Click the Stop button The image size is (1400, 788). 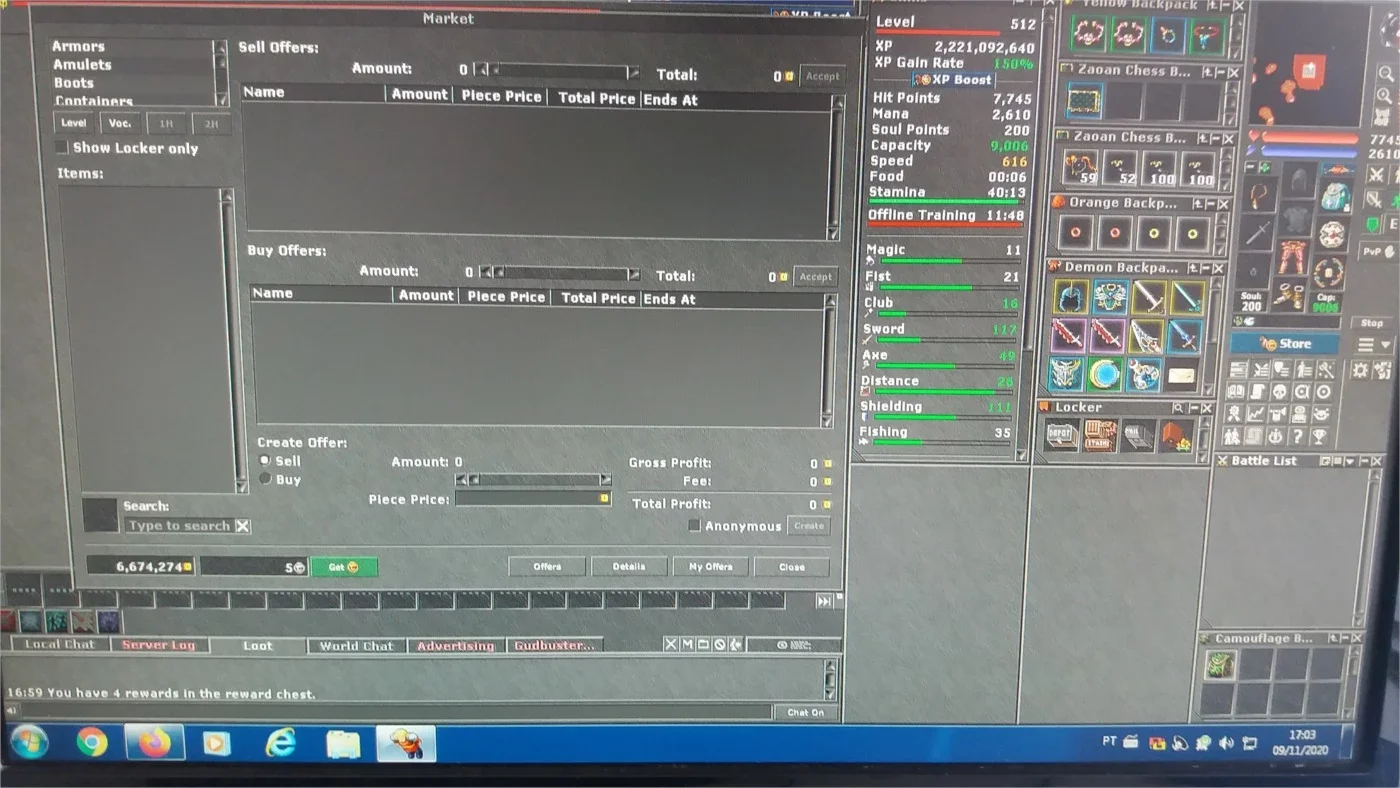click(1371, 323)
